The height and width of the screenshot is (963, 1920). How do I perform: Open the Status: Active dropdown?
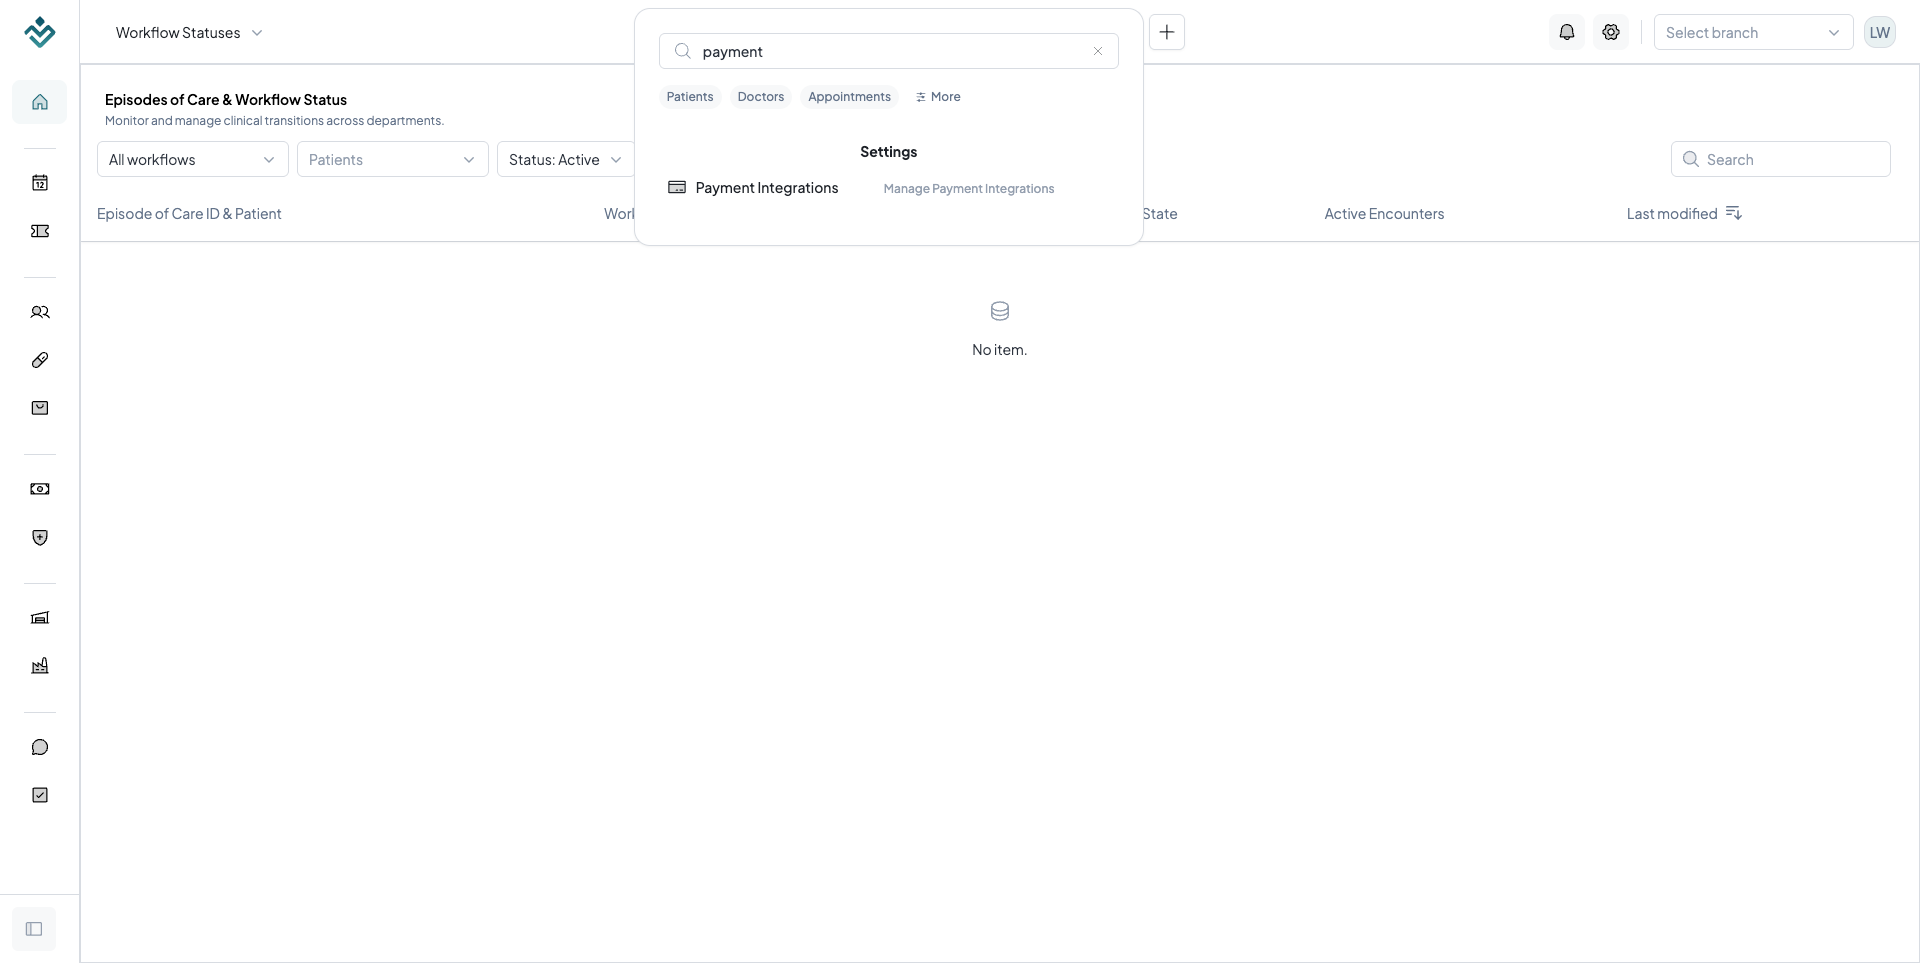(565, 159)
